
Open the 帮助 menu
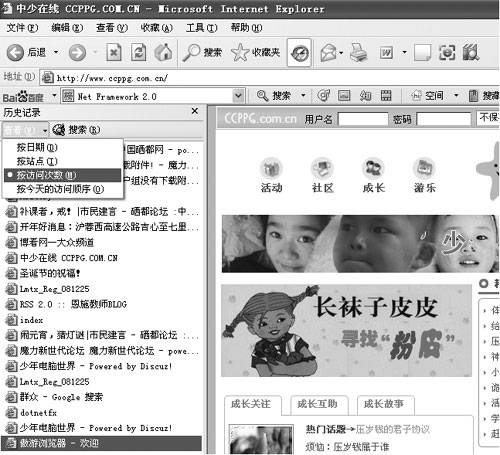click(246, 28)
